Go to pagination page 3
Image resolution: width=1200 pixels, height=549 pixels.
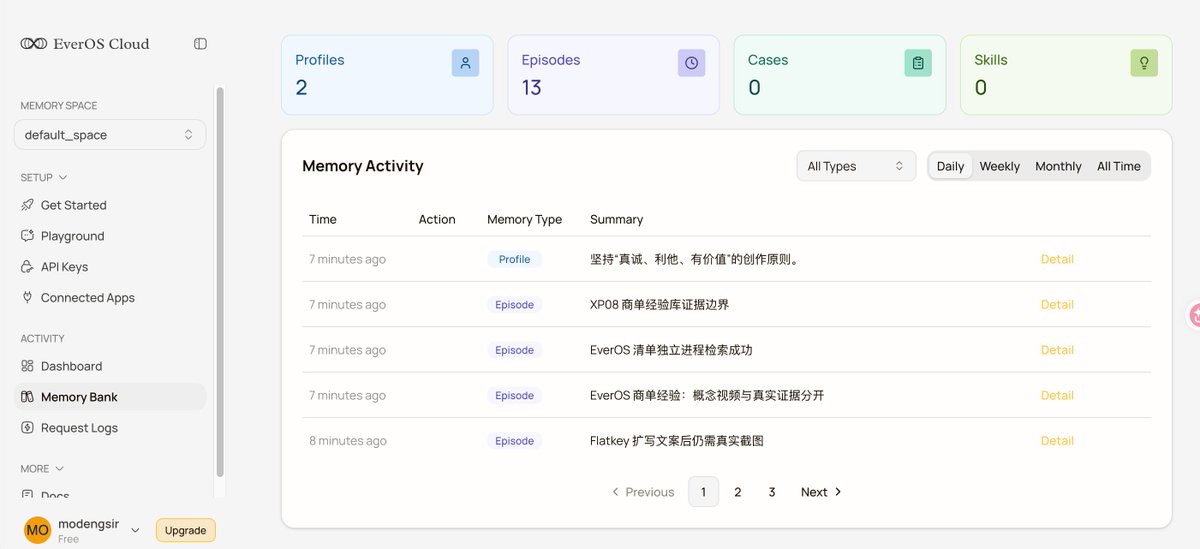click(772, 492)
